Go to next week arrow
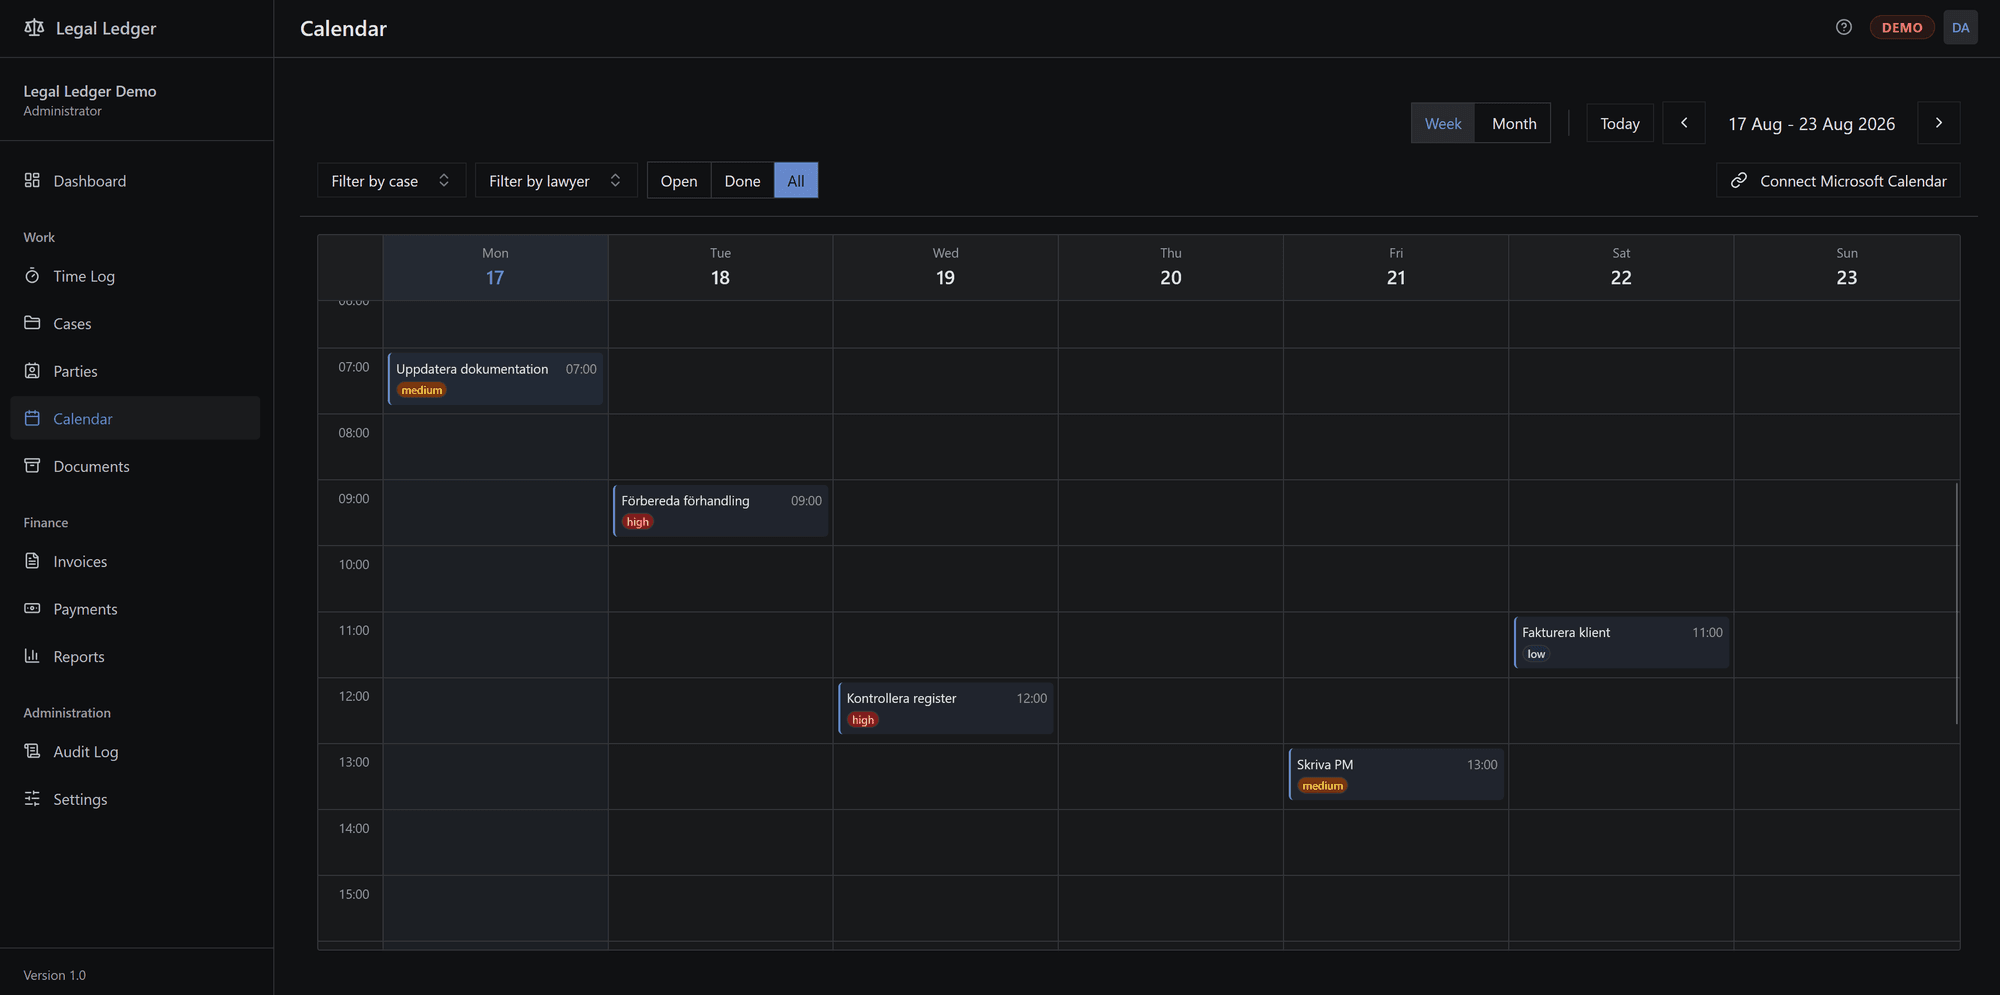Viewport: 2000px width, 995px height. click(x=1938, y=123)
